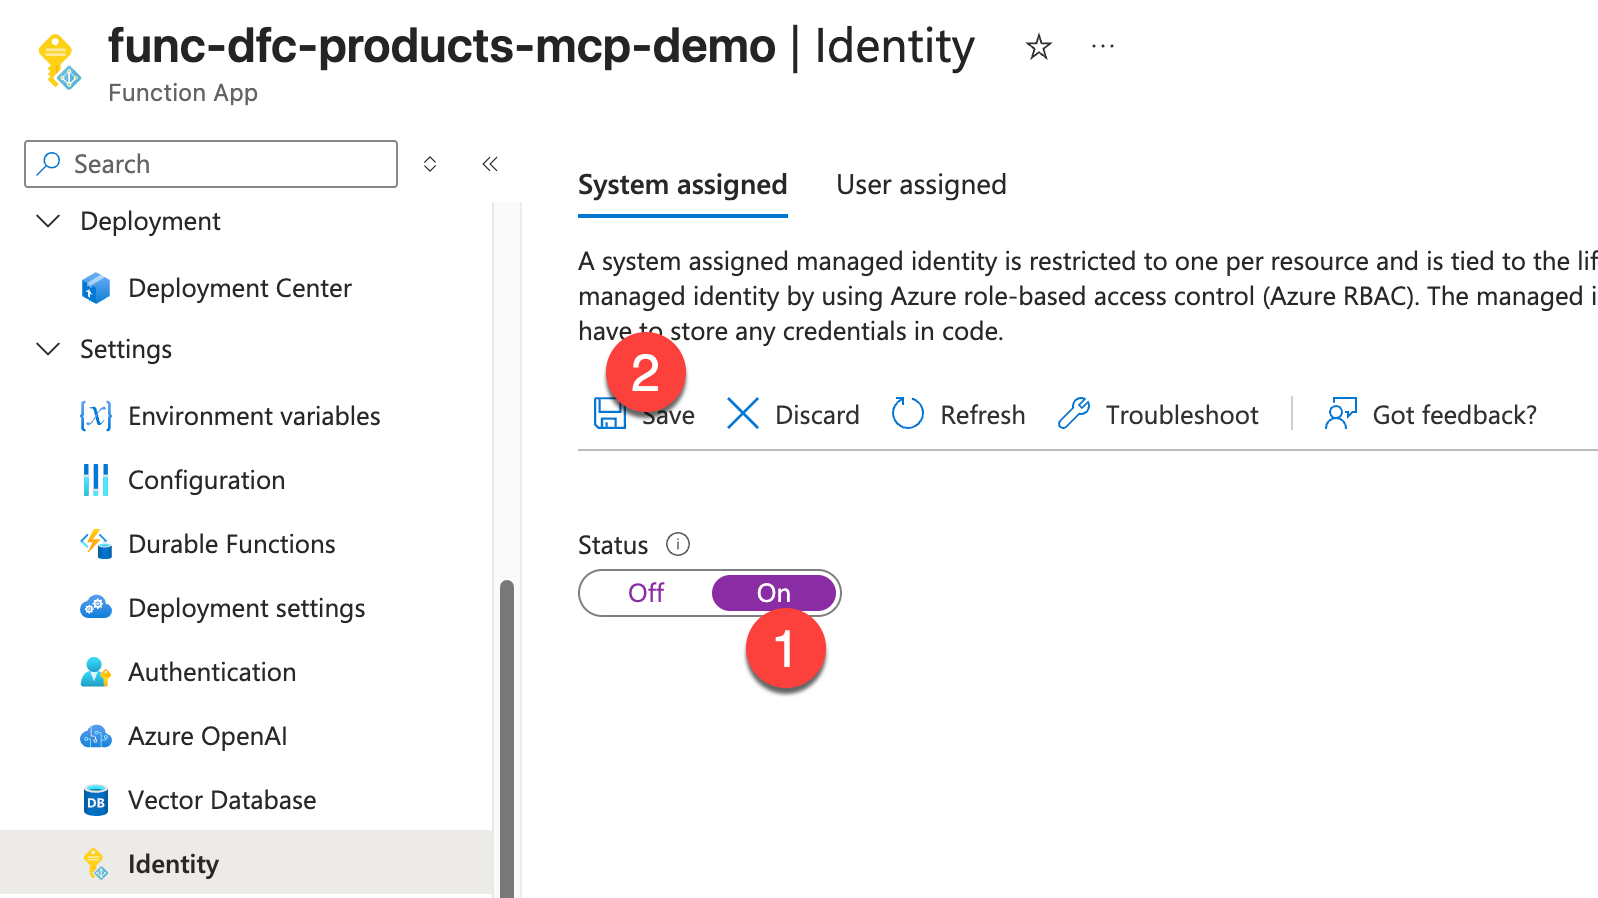Select the System assigned tab
Image resolution: width=1598 pixels, height=898 pixels.
[x=682, y=185]
